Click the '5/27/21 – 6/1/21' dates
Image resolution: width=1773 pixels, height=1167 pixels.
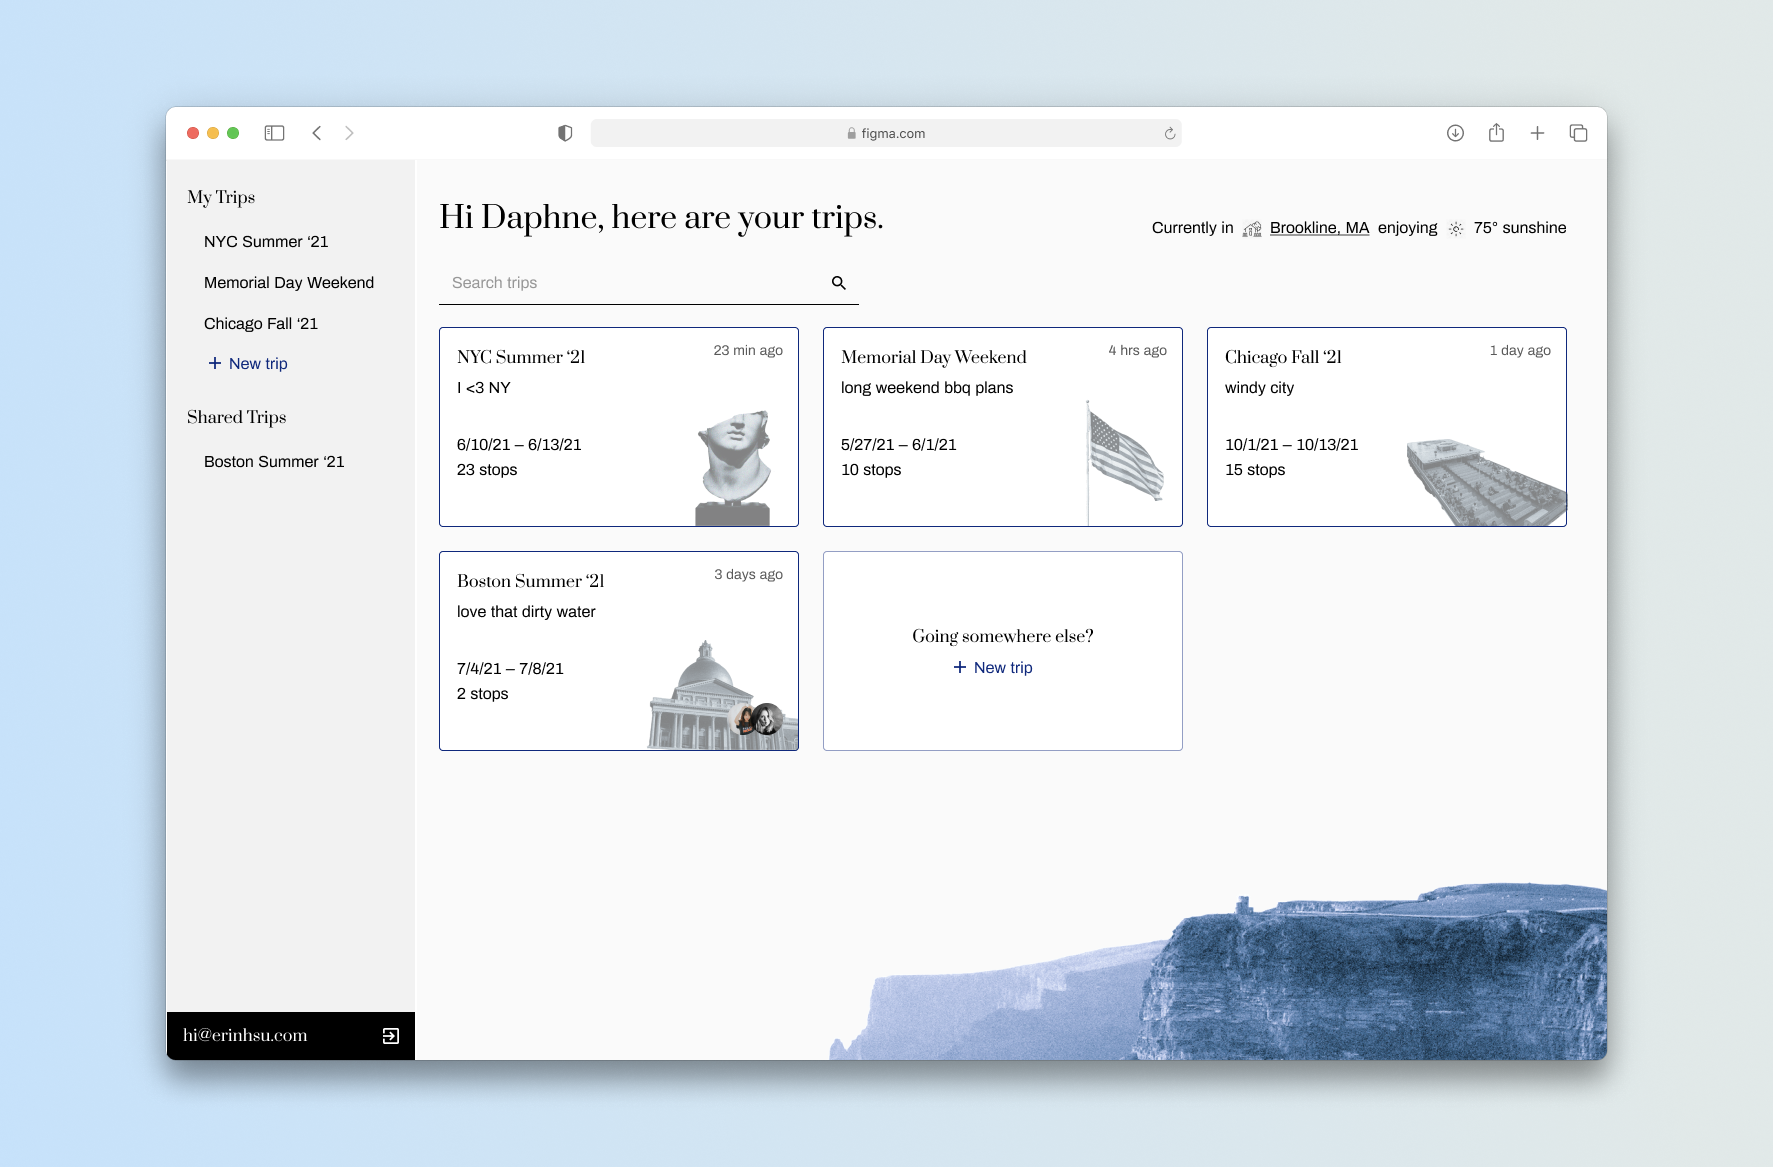pyautogui.click(x=899, y=445)
